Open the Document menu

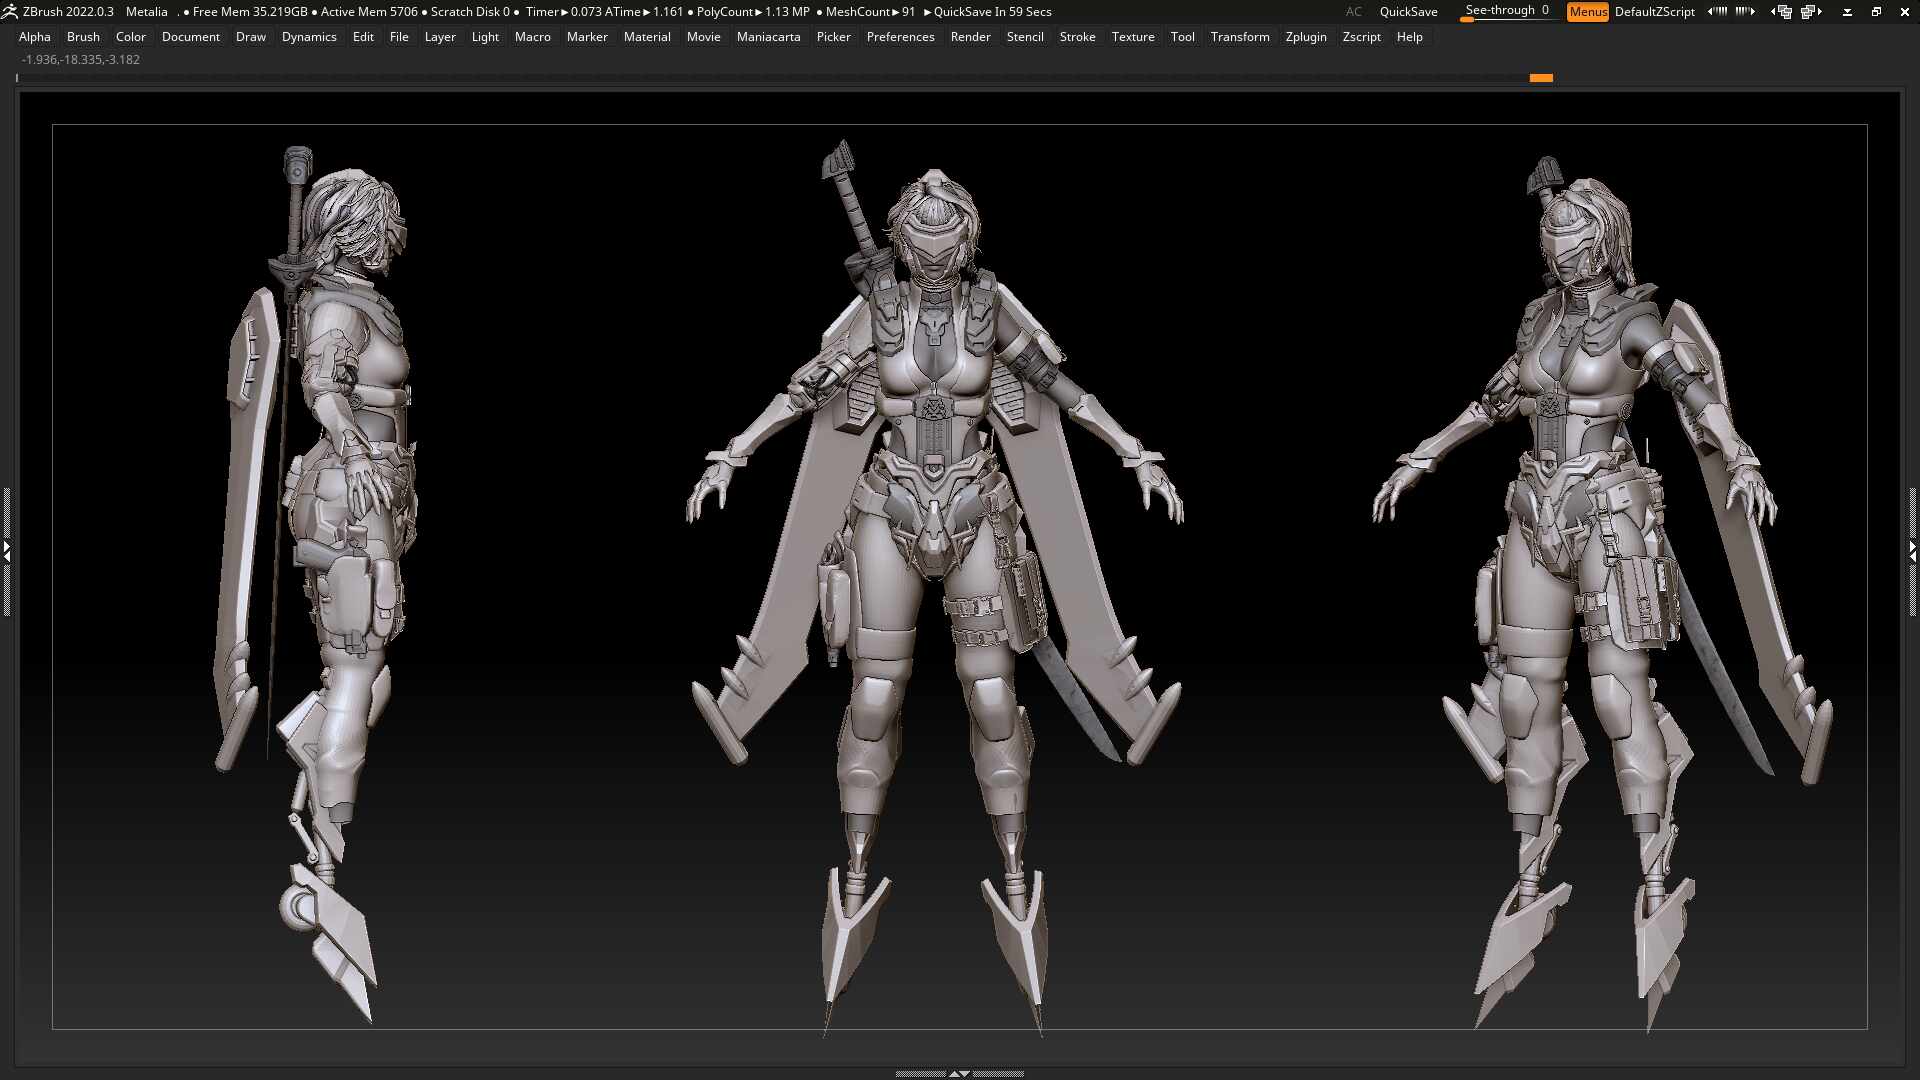pos(190,37)
